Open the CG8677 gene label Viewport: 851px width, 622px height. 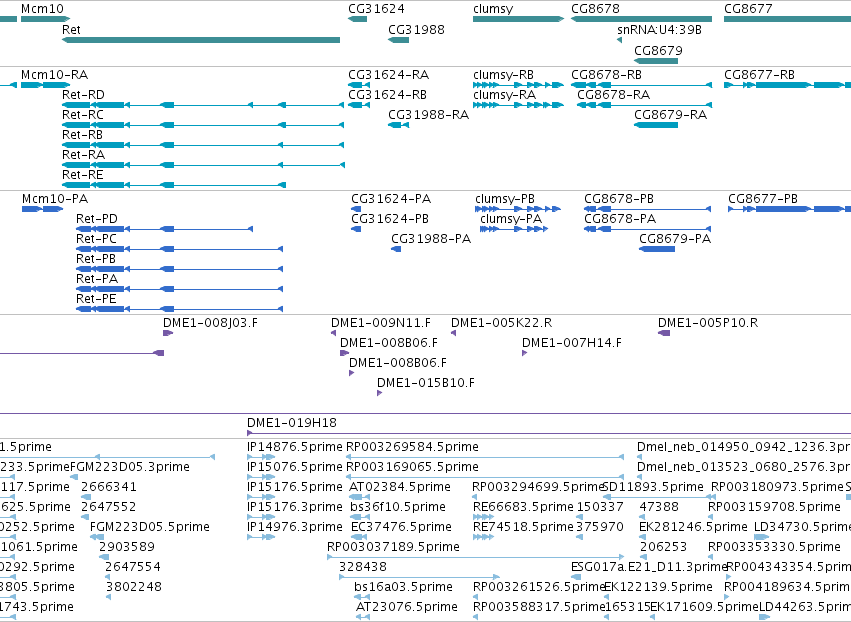pyautogui.click(x=748, y=9)
